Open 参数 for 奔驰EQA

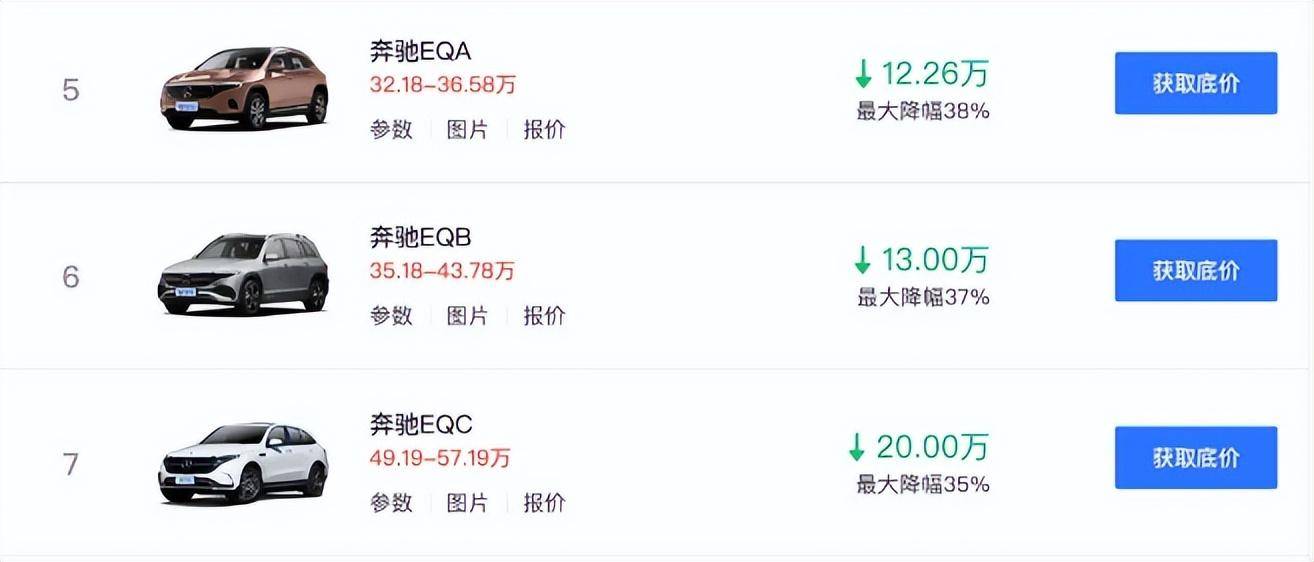pos(391,129)
